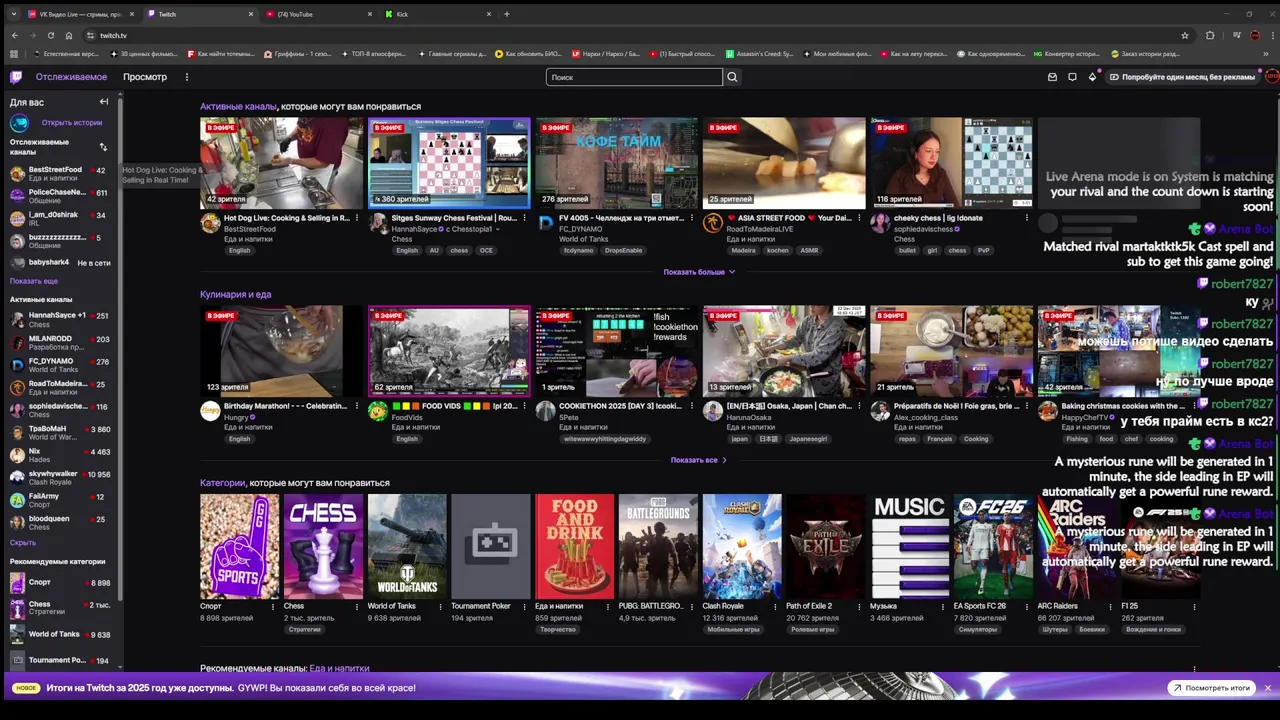Open a new browser tab with plus

pyautogui.click(x=507, y=14)
